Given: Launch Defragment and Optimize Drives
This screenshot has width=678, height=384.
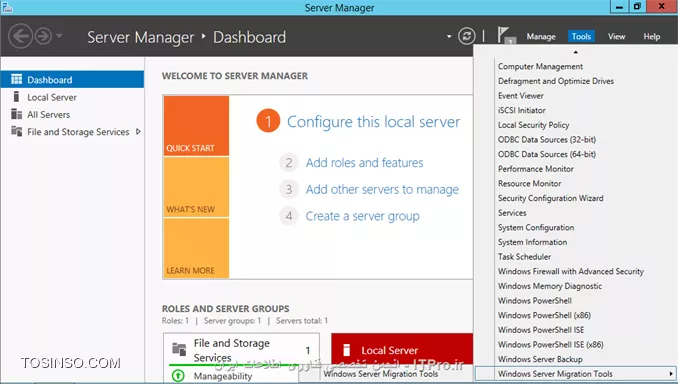Looking at the screenshot, I should [x=556, y=81].
